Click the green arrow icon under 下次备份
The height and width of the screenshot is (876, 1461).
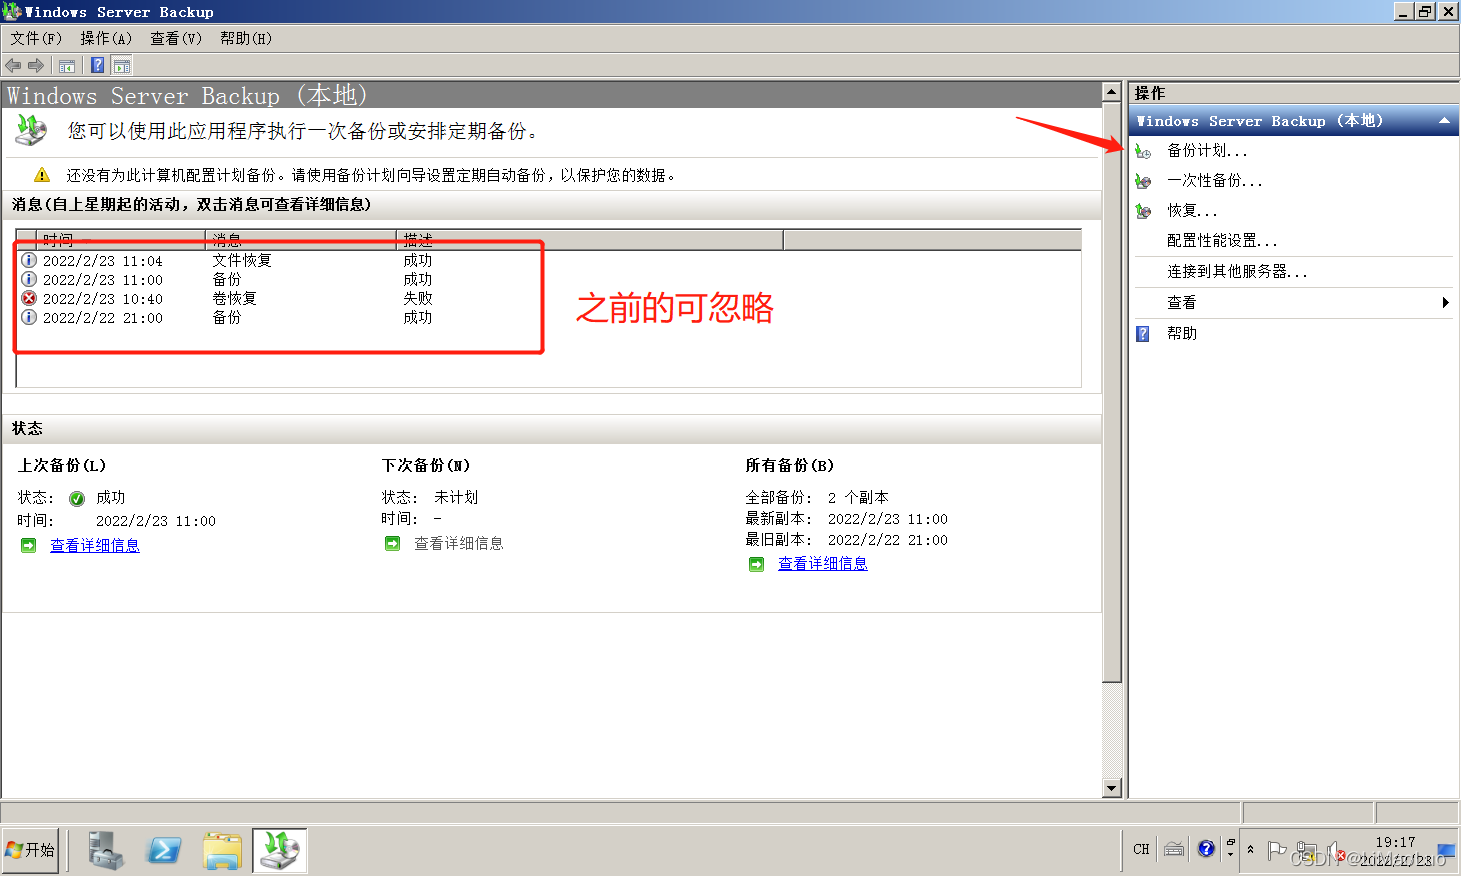(x=393, y=543)
